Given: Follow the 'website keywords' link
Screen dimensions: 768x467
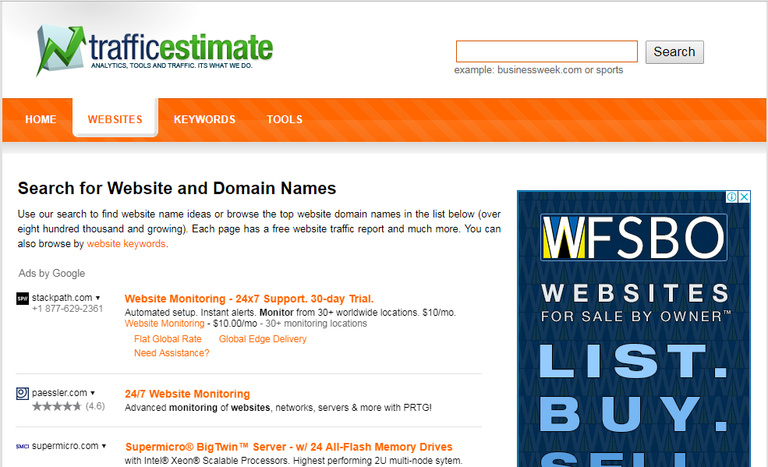Looking at the screenshot, I should (x=126, y=244).
